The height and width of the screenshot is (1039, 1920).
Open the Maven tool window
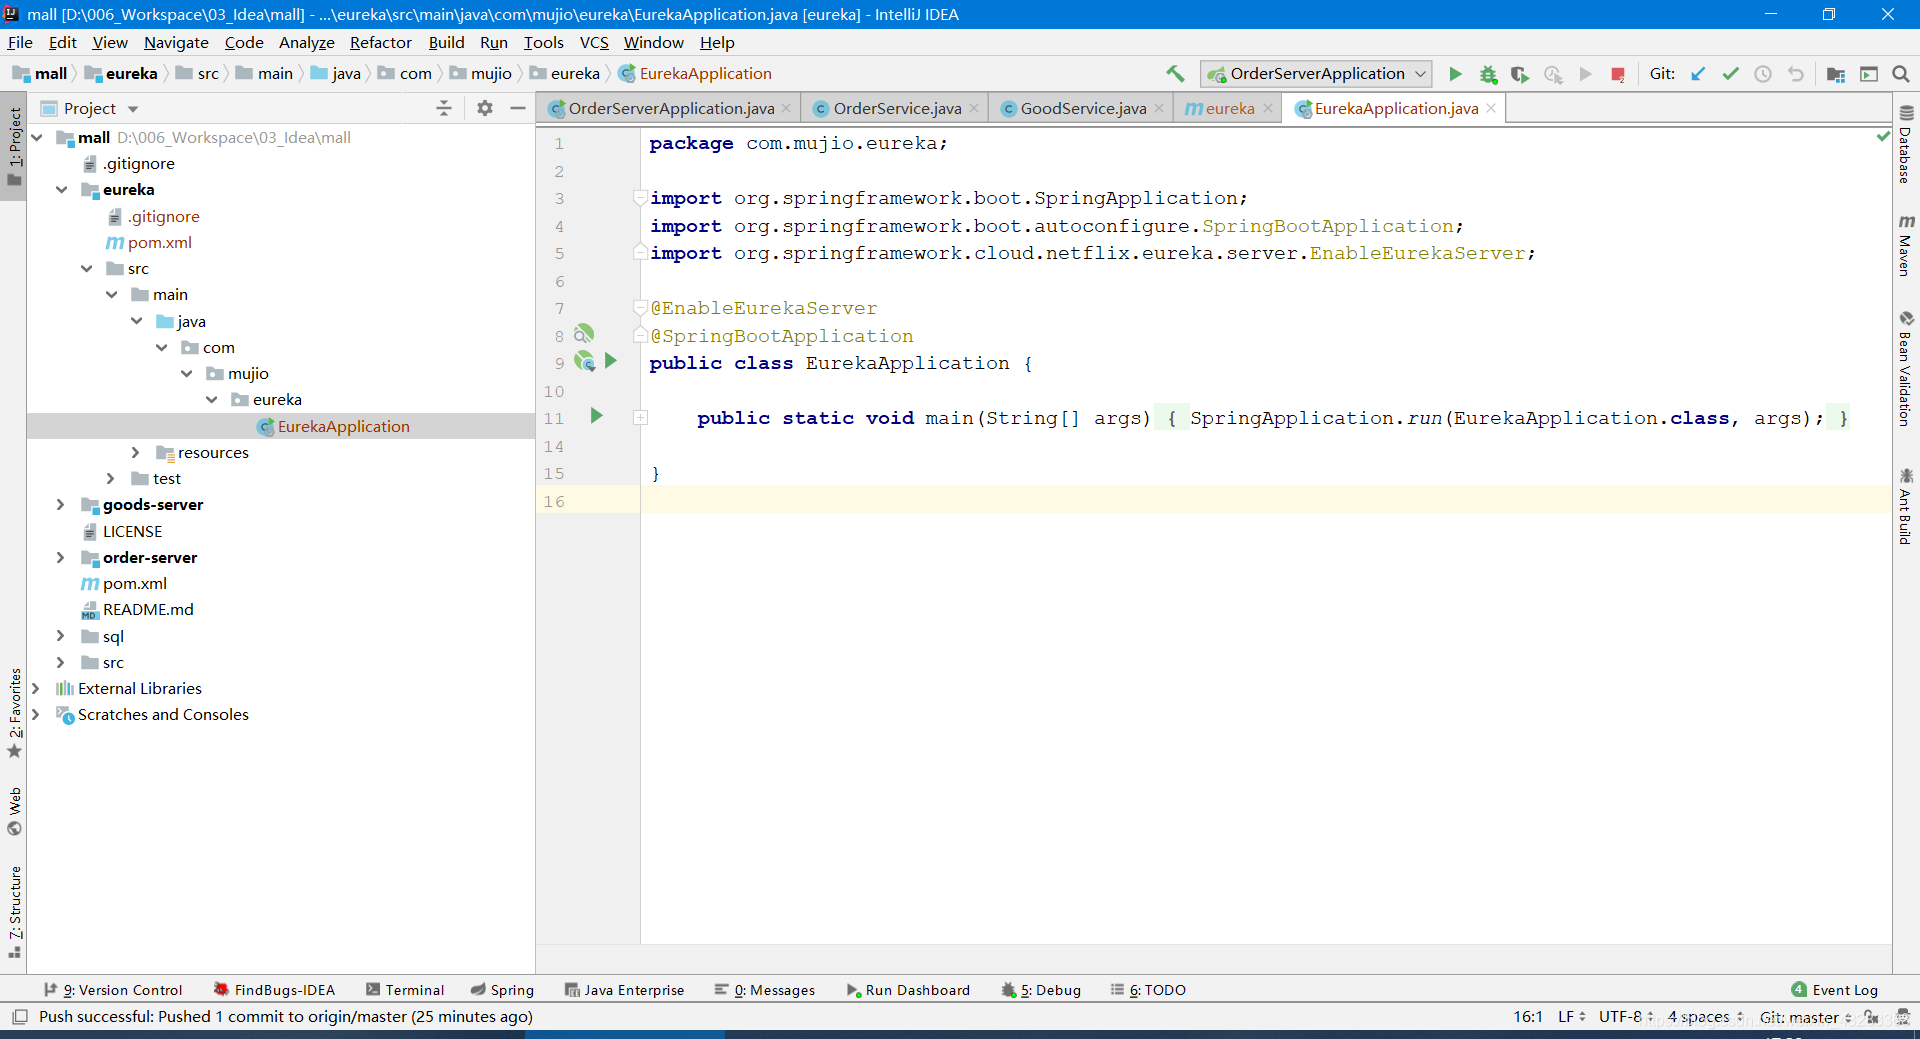(1906, 245)
